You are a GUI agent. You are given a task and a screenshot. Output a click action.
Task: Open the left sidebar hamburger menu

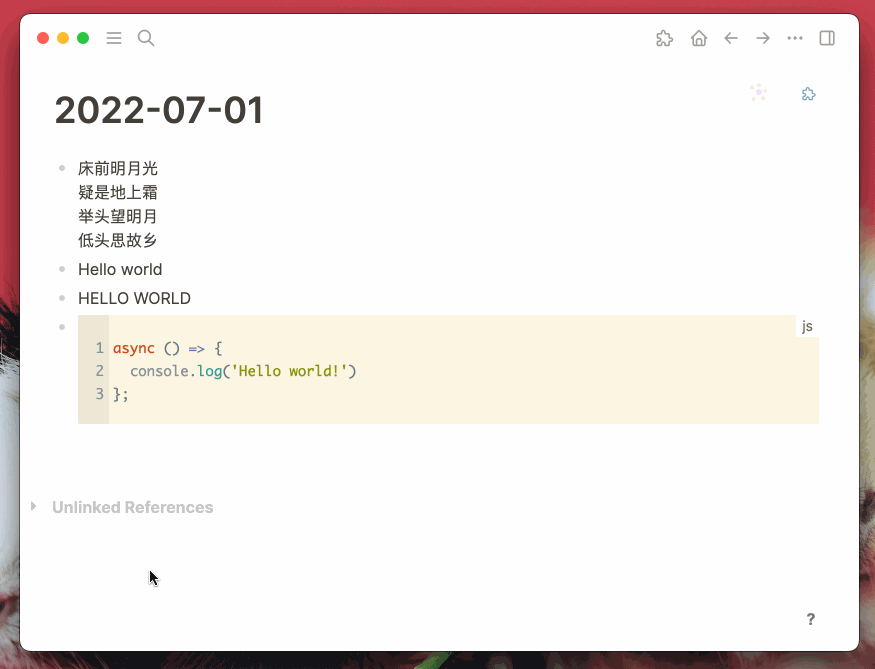114,38
